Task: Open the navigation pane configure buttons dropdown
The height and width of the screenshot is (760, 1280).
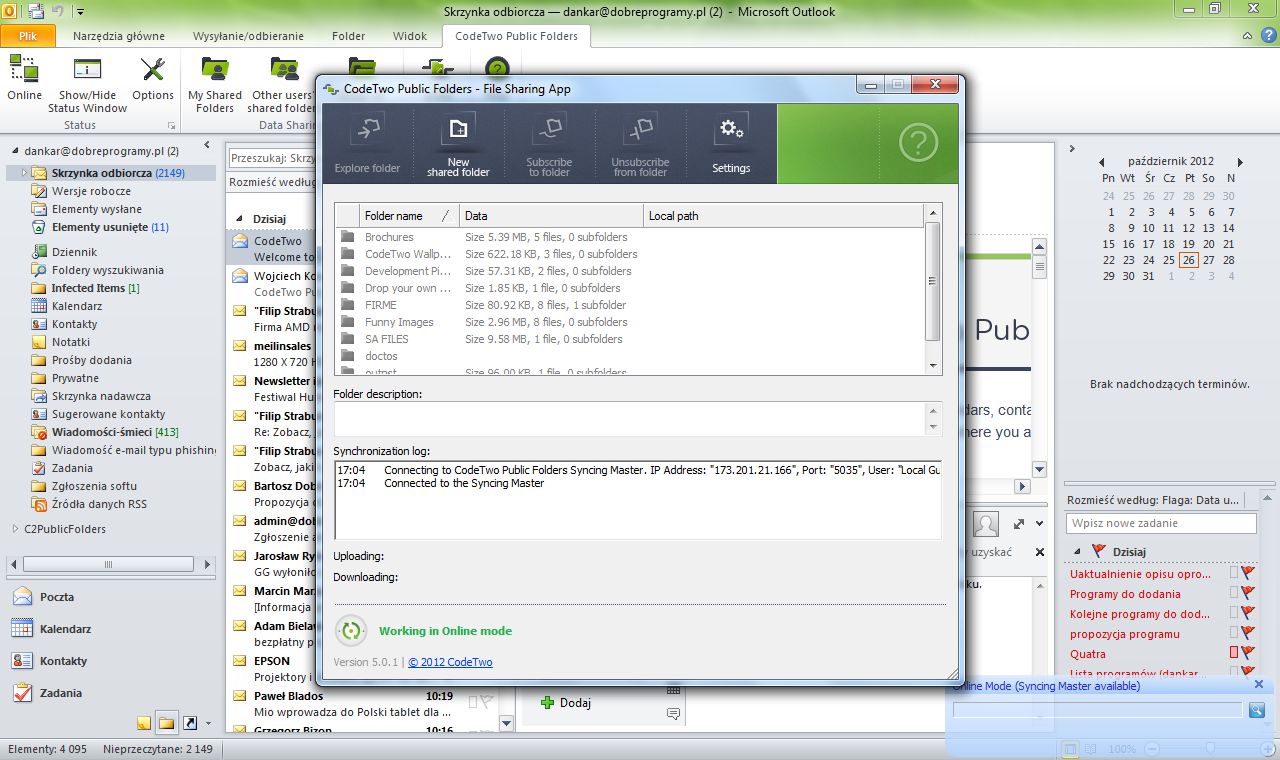Action: point(209,723)
